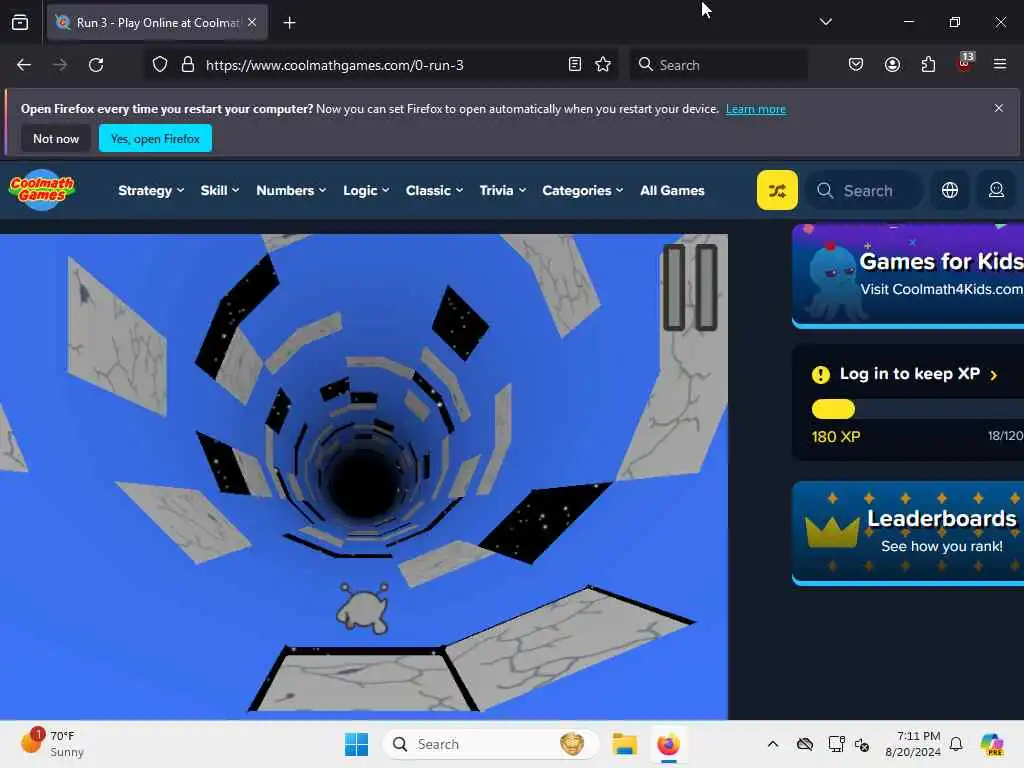This screenshot has height=768, width=1024.
Task: Toggle reader view in address bar
Action: pos(575,65)
